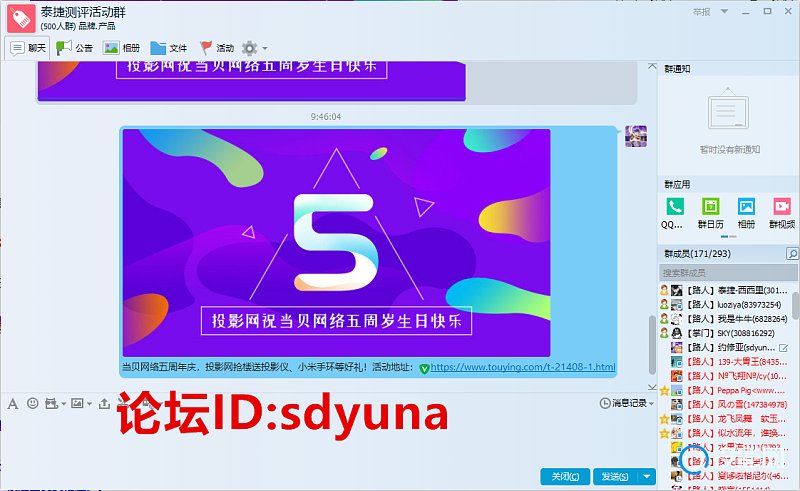Click the star icon beside 龙飞凤舞

pyautogui.click(x=664, y=420)
